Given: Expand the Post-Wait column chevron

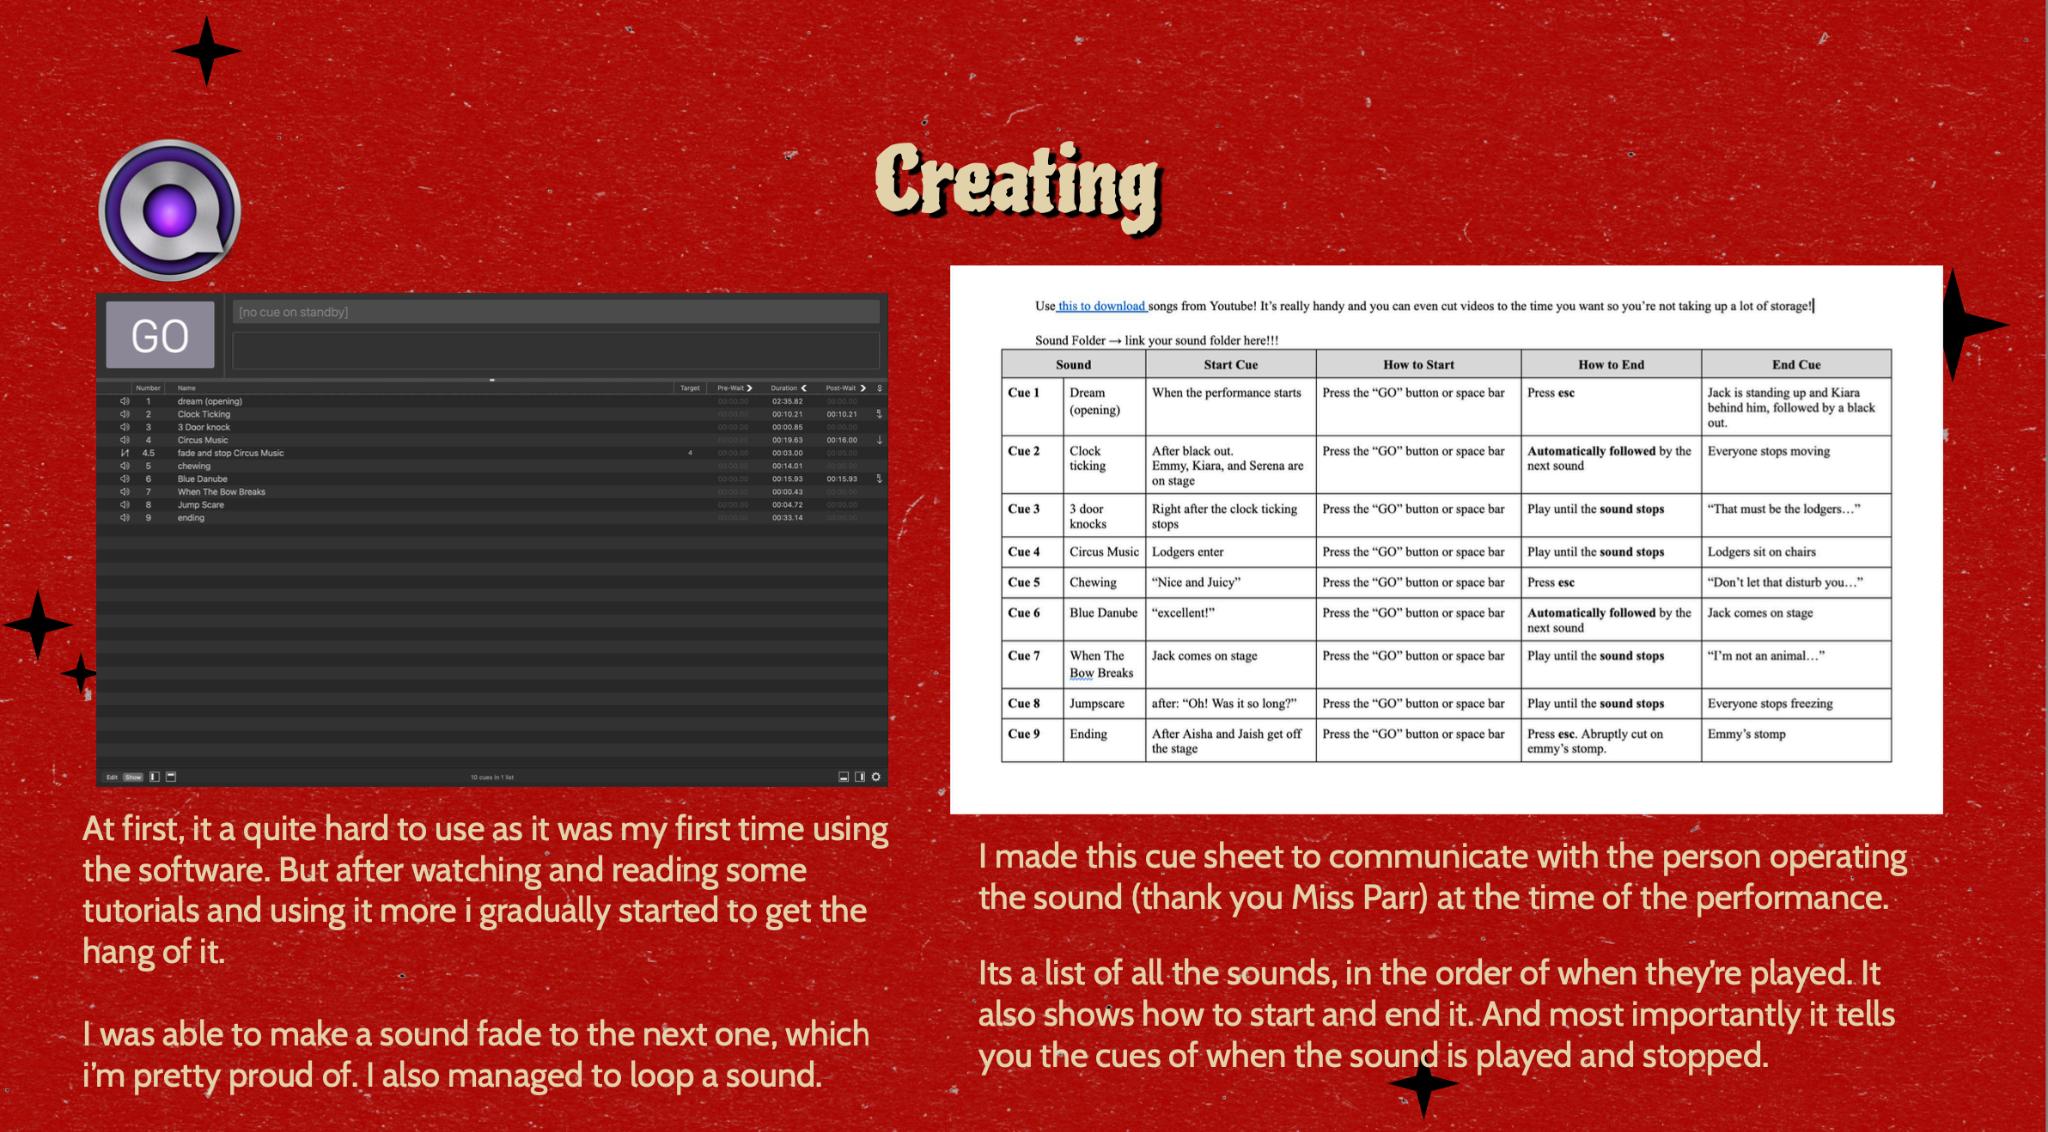Looking at the screenshot, I should [863, 388].
